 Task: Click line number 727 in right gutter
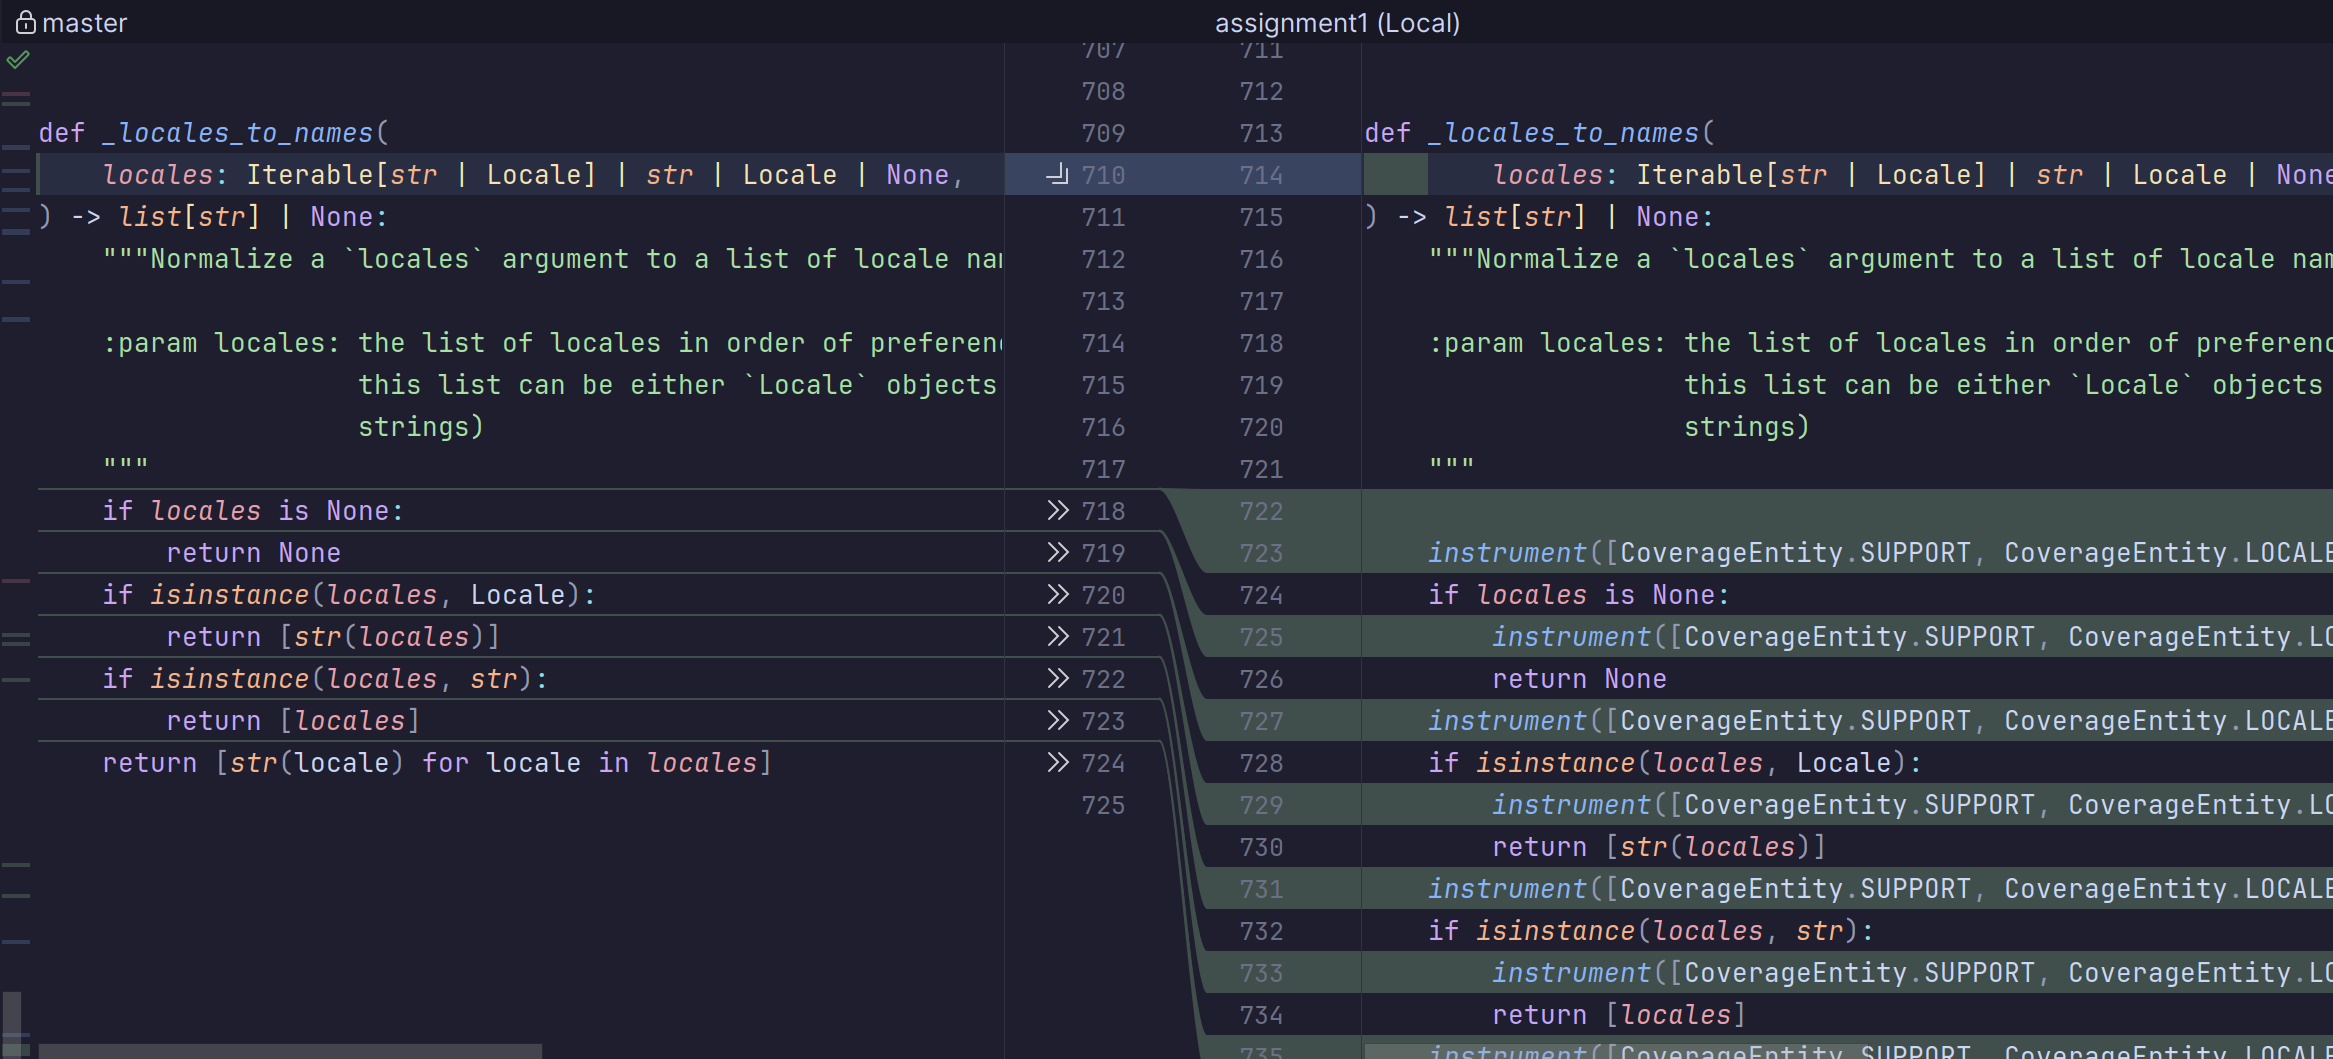[x=1261, y=721]
